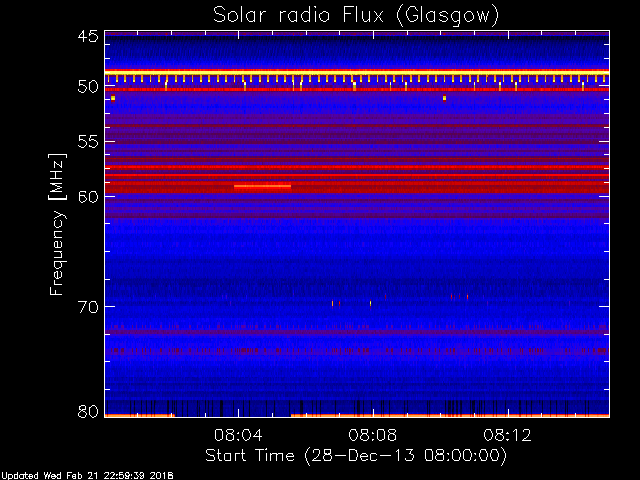Click the bright orange segment near 59 MHz
This screenshot has width=640, height=480.
[x=262, y=186]
